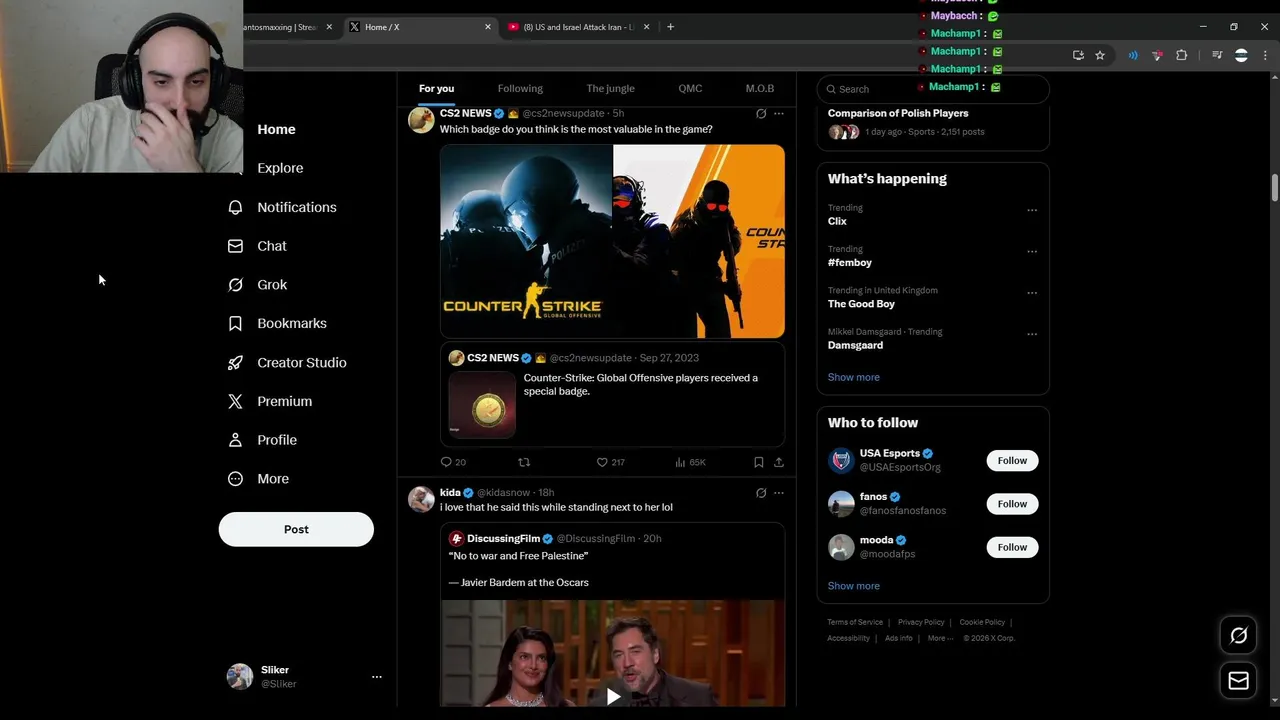Open Terms of Service link
The width and height of the screenshot is (1280, 720).
tap(855, 622)
